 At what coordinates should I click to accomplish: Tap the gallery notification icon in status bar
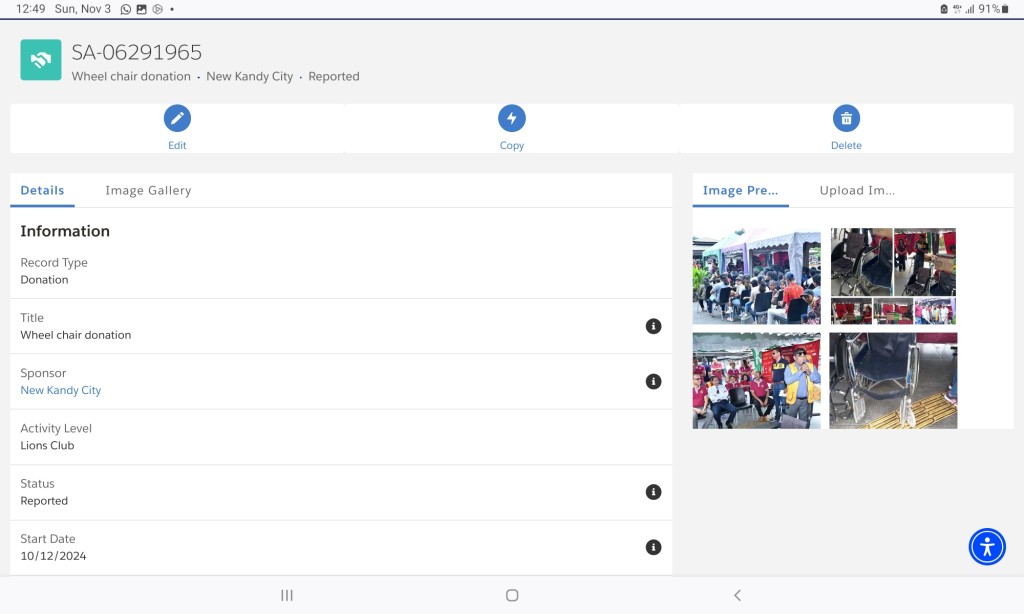click(x=141, y=9)
